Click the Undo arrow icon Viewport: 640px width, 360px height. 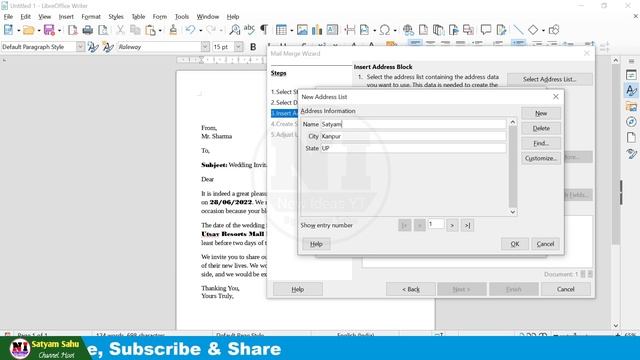(190, 30)
